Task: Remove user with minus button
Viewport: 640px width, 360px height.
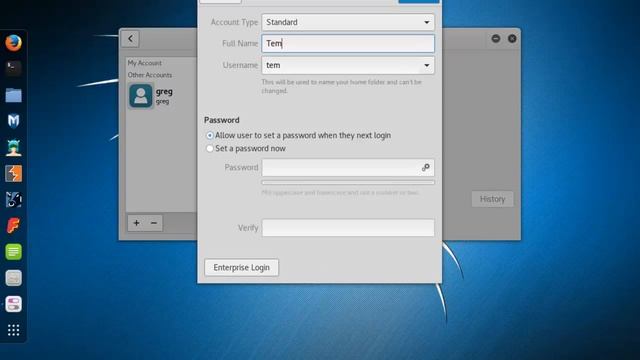Action: [154, 223]
